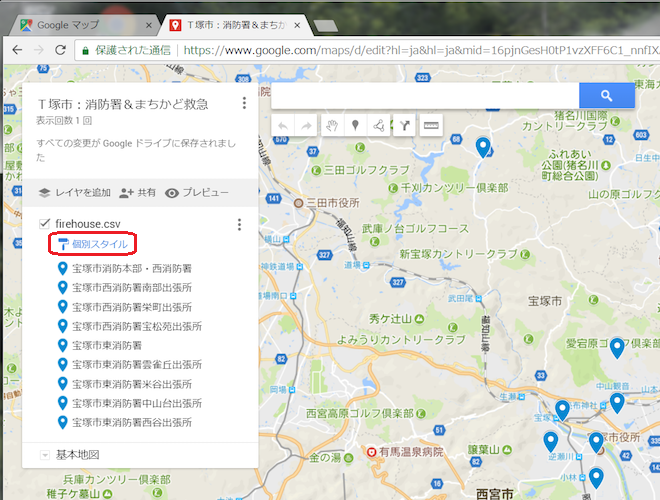Close the T塚市：消防署 tab
Screen dimensions: 660x500
[297, 25]
